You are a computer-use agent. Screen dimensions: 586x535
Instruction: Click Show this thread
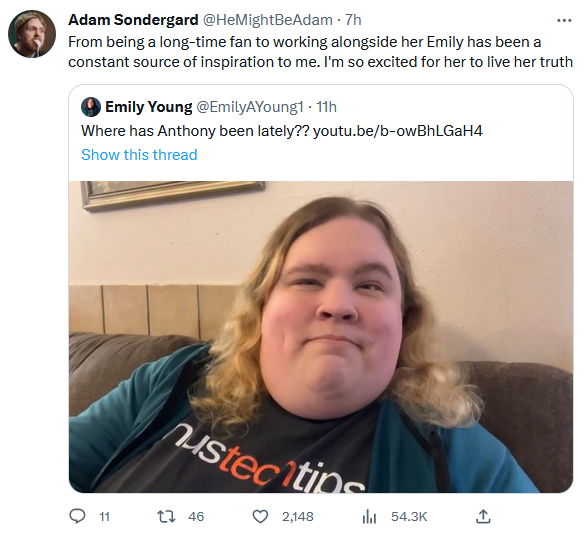[x=139, y=155]
